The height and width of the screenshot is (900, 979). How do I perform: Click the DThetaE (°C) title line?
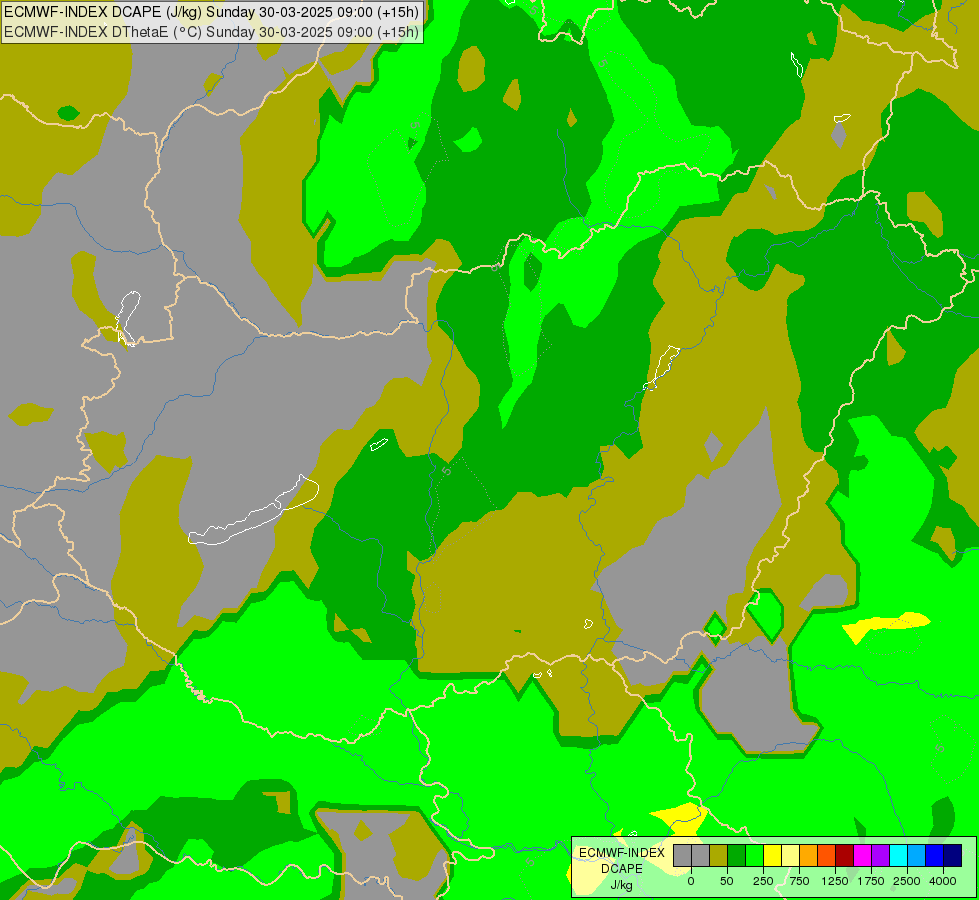pos(211,32)
